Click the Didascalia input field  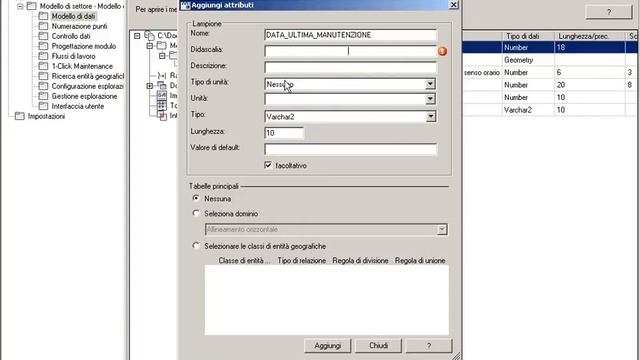coord(350,51)
